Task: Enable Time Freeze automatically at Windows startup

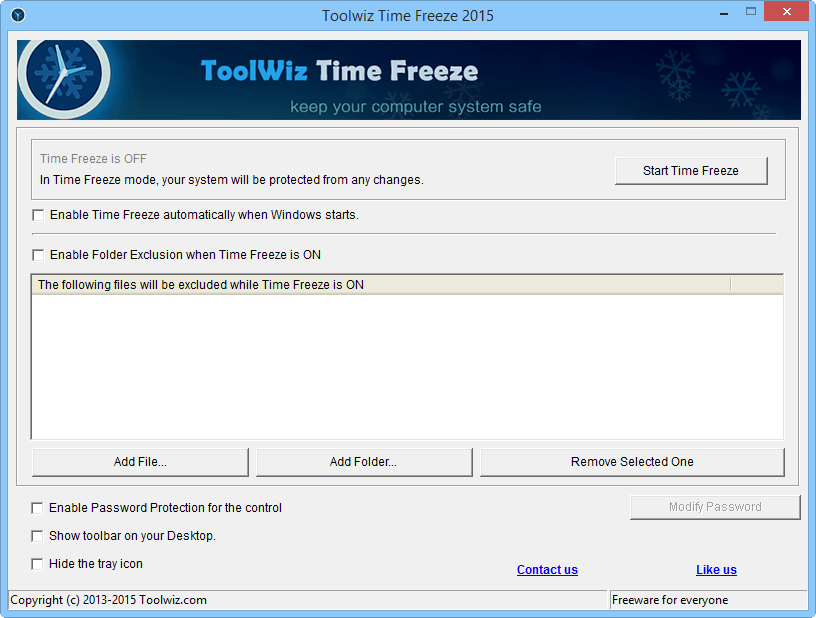Action: [x=38, y=214]
